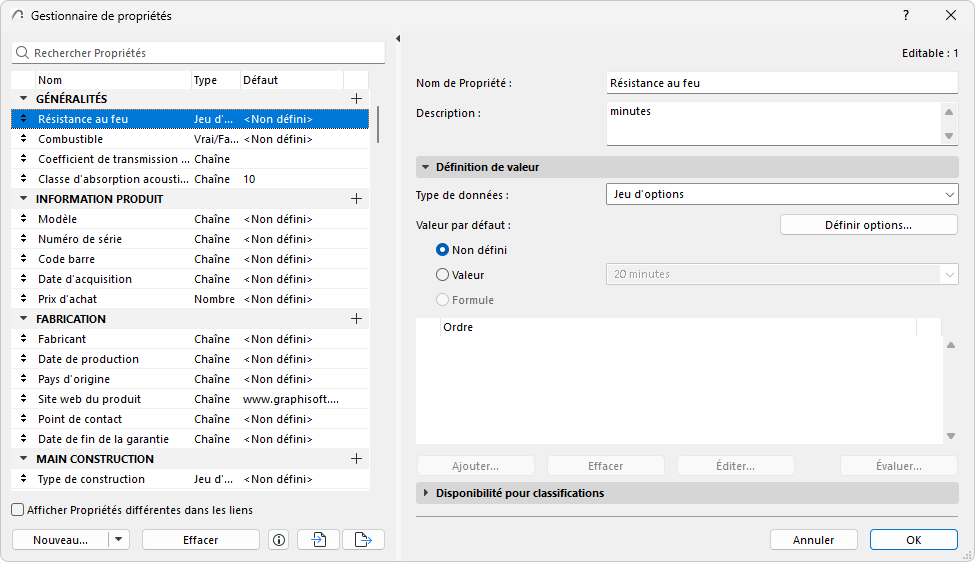The image size is (975, 562).
Task: Select the Combustible property row
Action: [x=110, y=139]
